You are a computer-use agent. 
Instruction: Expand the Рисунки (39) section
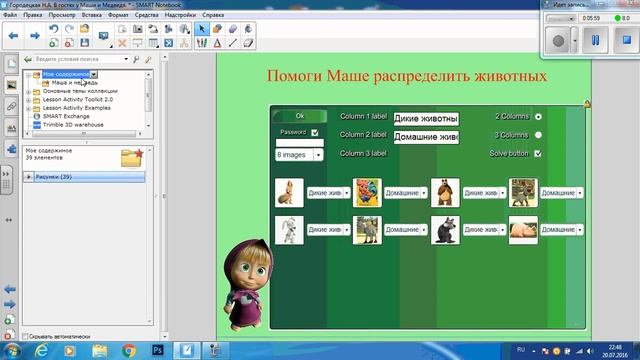[29, 177]
